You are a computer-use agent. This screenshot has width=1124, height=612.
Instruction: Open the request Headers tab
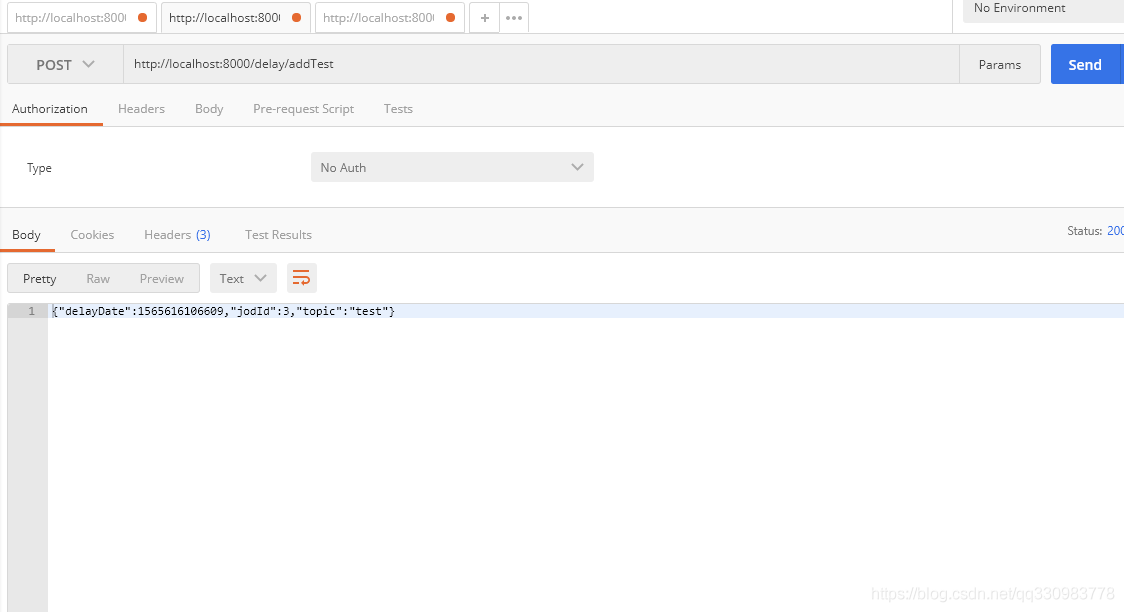point(141,109)
